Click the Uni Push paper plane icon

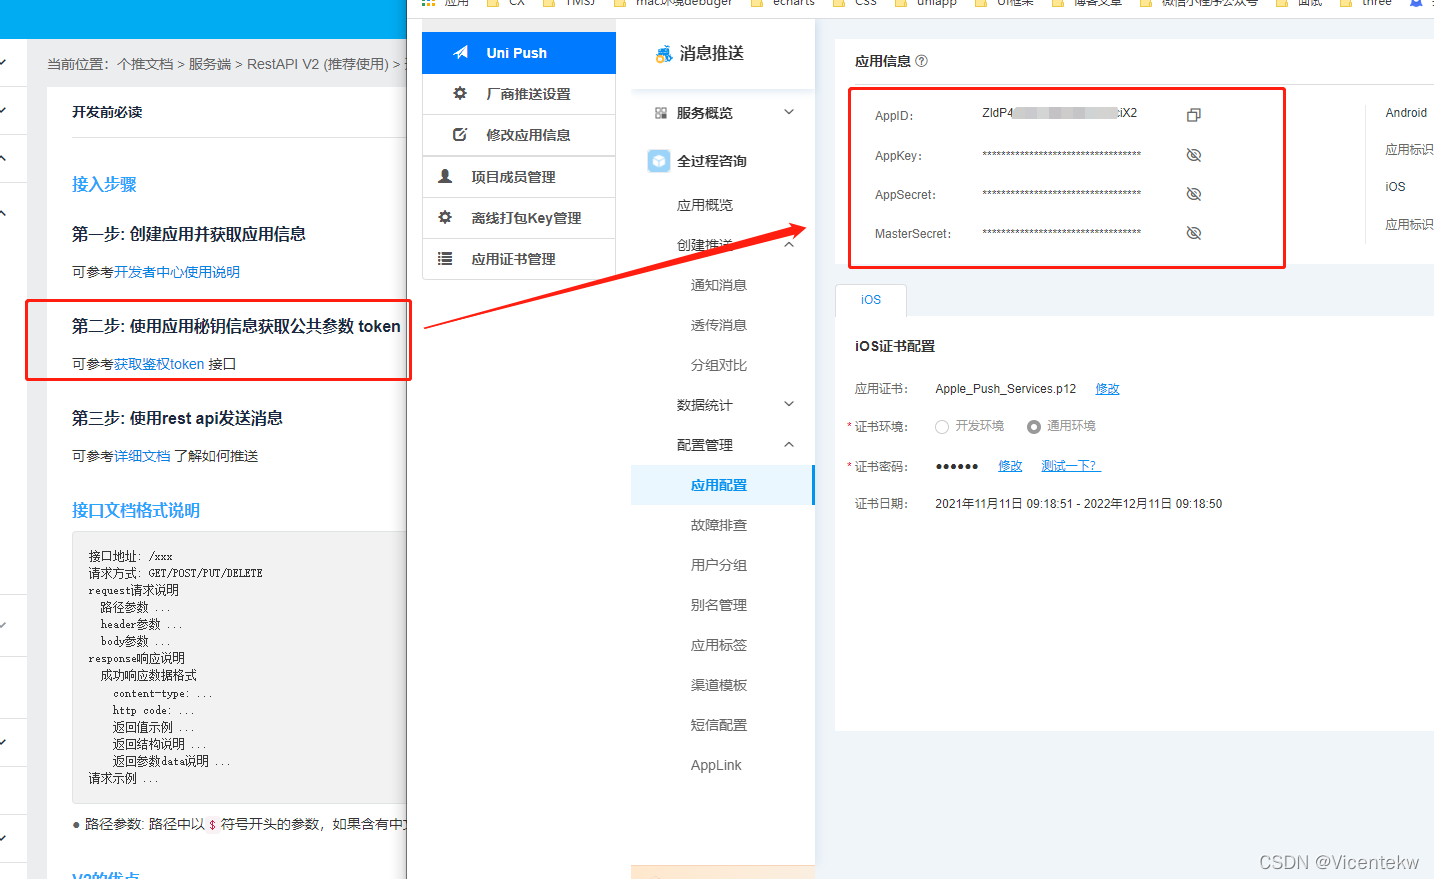[461, 53]
